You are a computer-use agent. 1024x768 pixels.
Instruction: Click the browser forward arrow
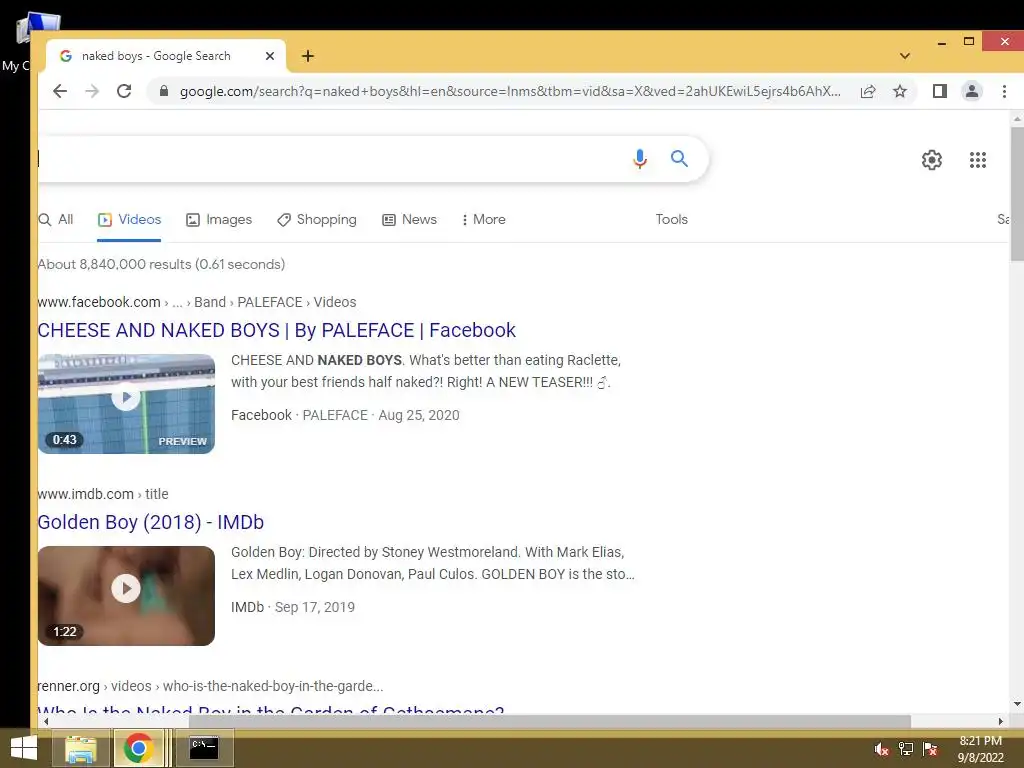pos(92,91)
